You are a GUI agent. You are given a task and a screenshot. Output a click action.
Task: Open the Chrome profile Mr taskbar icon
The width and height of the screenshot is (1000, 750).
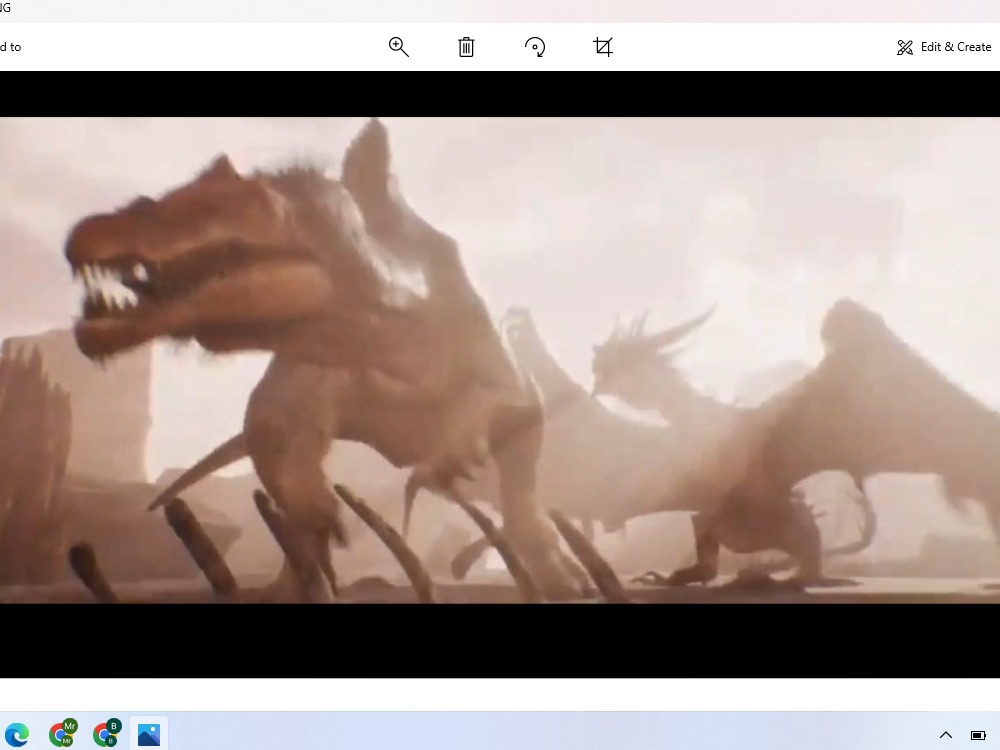62,733
